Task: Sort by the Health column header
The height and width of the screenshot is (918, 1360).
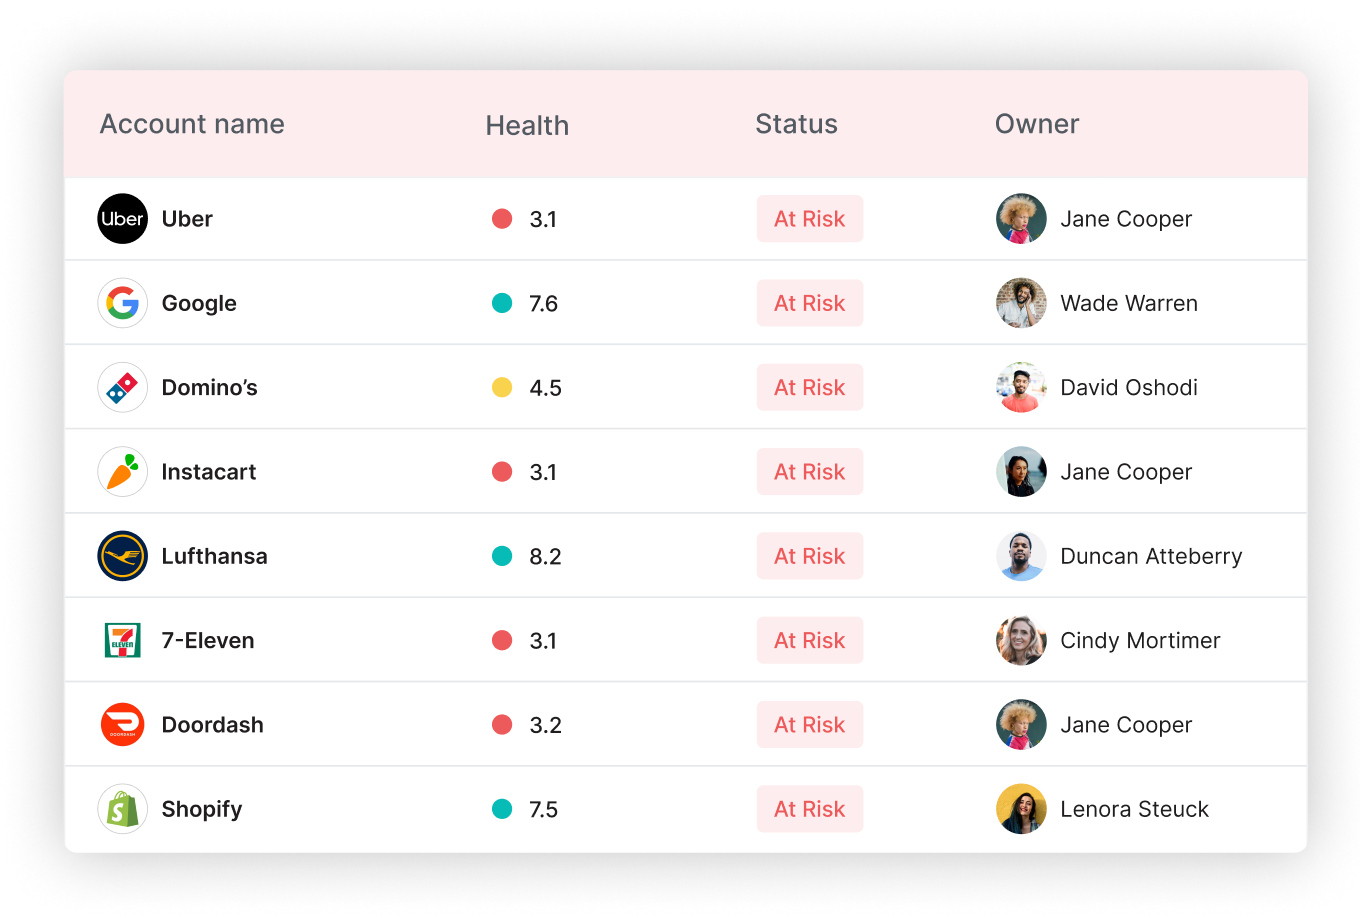Action: (527, 126)
